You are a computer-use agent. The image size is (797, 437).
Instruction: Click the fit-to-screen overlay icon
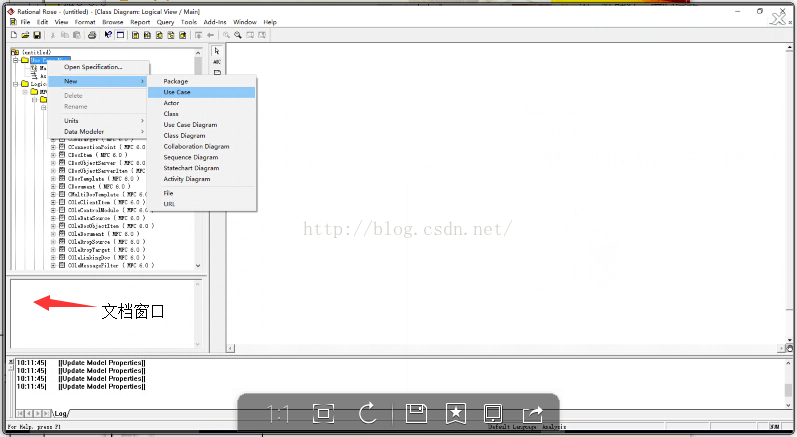pyautogui.click(x=323, y=414)
